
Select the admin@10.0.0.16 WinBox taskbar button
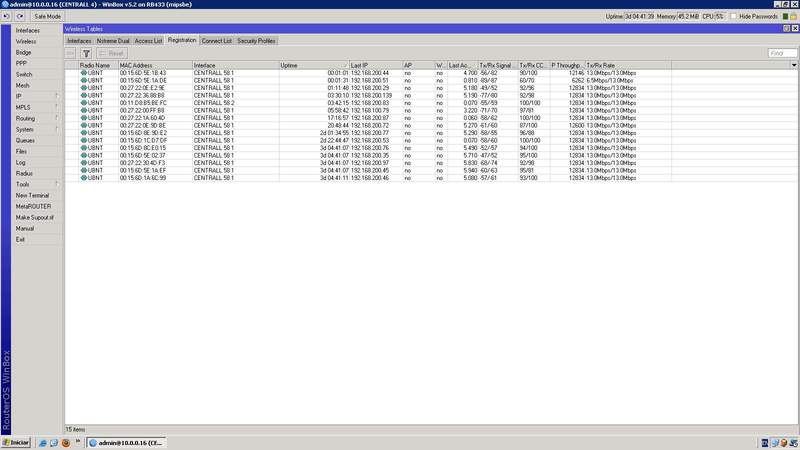point(127,443)
